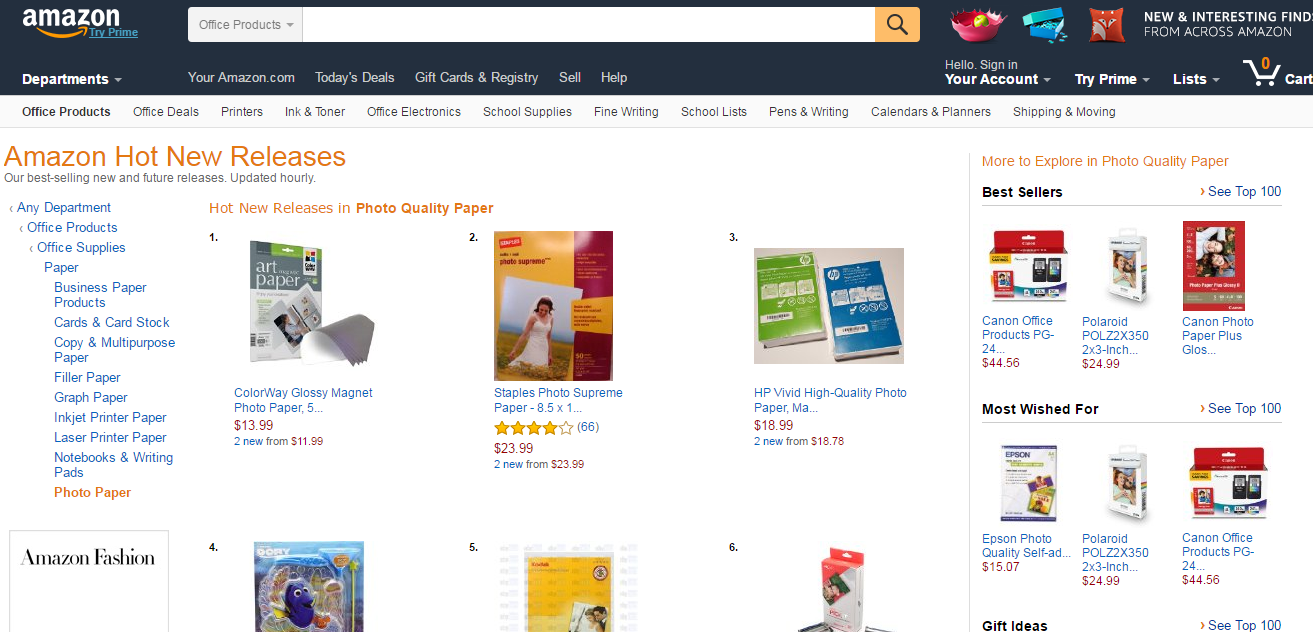
Task: Open the Inkjet Printer Paper category
Action: tap(110, 417)
